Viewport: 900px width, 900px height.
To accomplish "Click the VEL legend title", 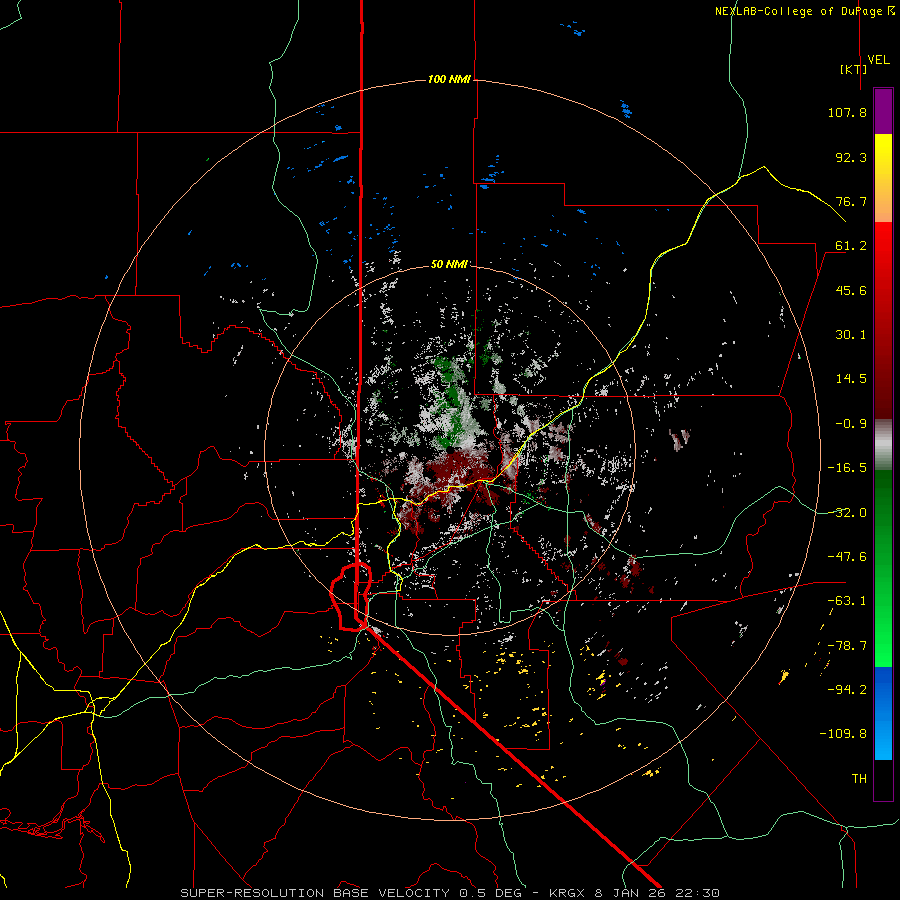I will tap(878, 60).
